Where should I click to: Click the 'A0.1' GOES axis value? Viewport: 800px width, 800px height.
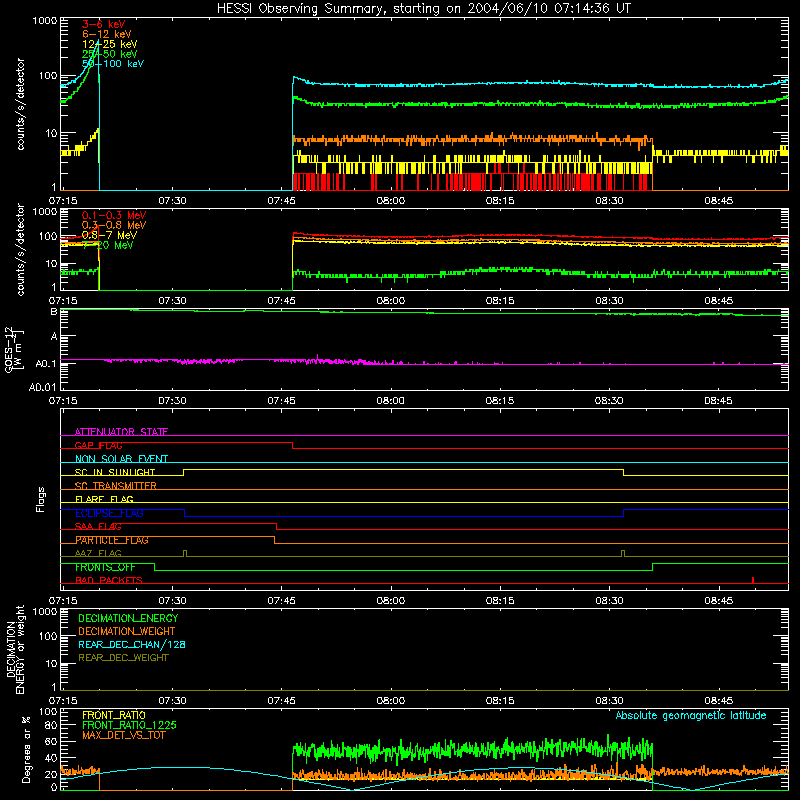pyautogui.click(x=48, y=364)
